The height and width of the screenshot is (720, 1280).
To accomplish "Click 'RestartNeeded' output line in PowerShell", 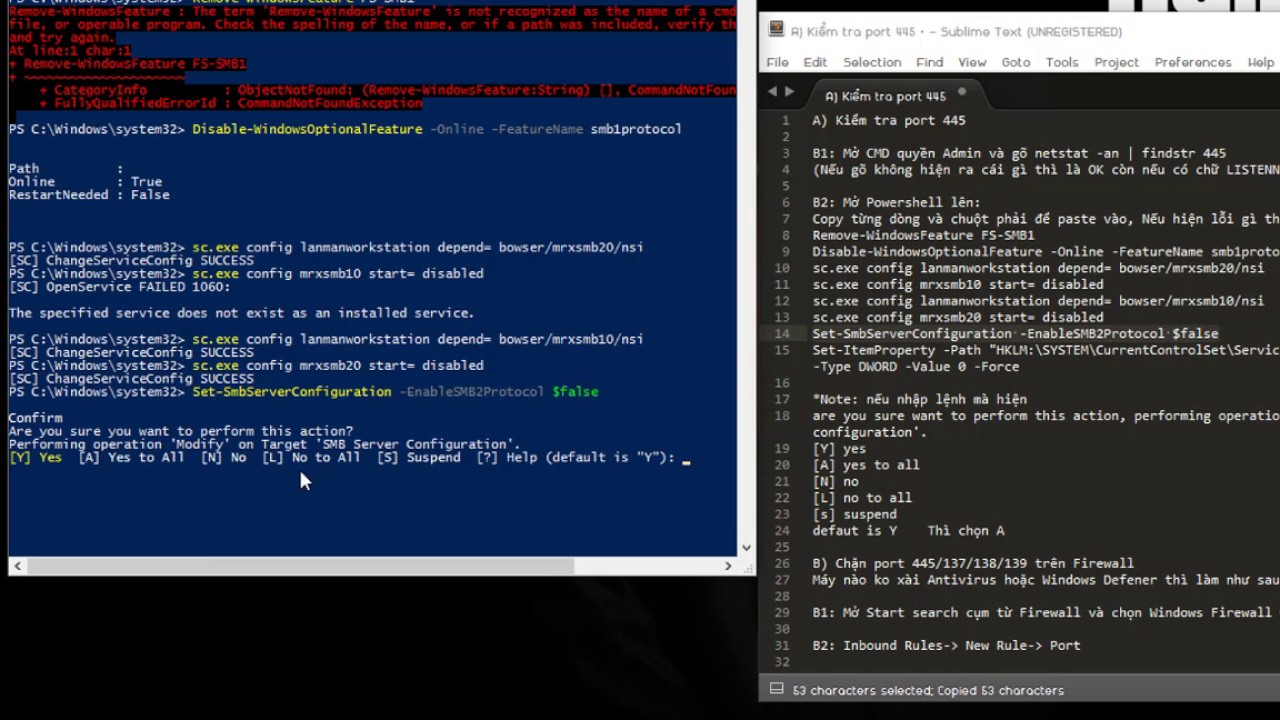I will (x=89, y=195).
